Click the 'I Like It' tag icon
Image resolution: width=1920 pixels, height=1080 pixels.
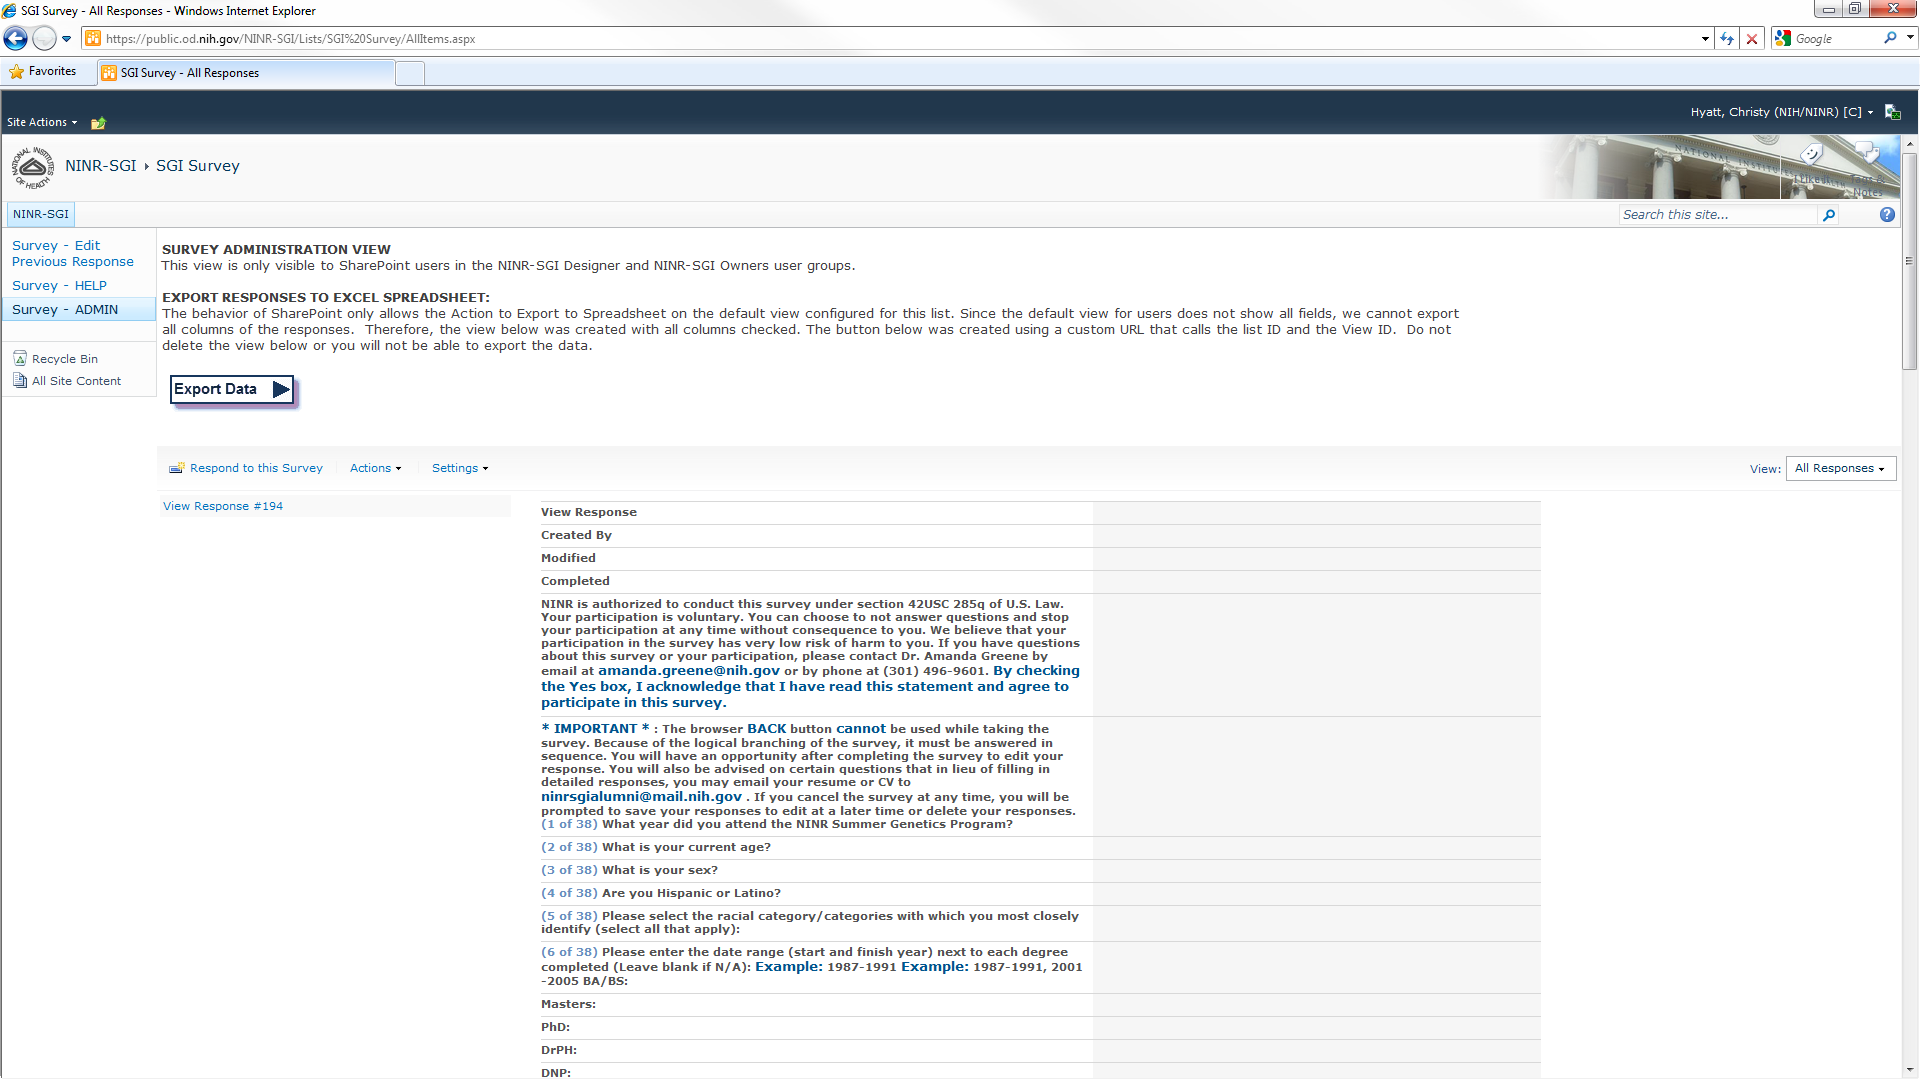pos(1812,155)
